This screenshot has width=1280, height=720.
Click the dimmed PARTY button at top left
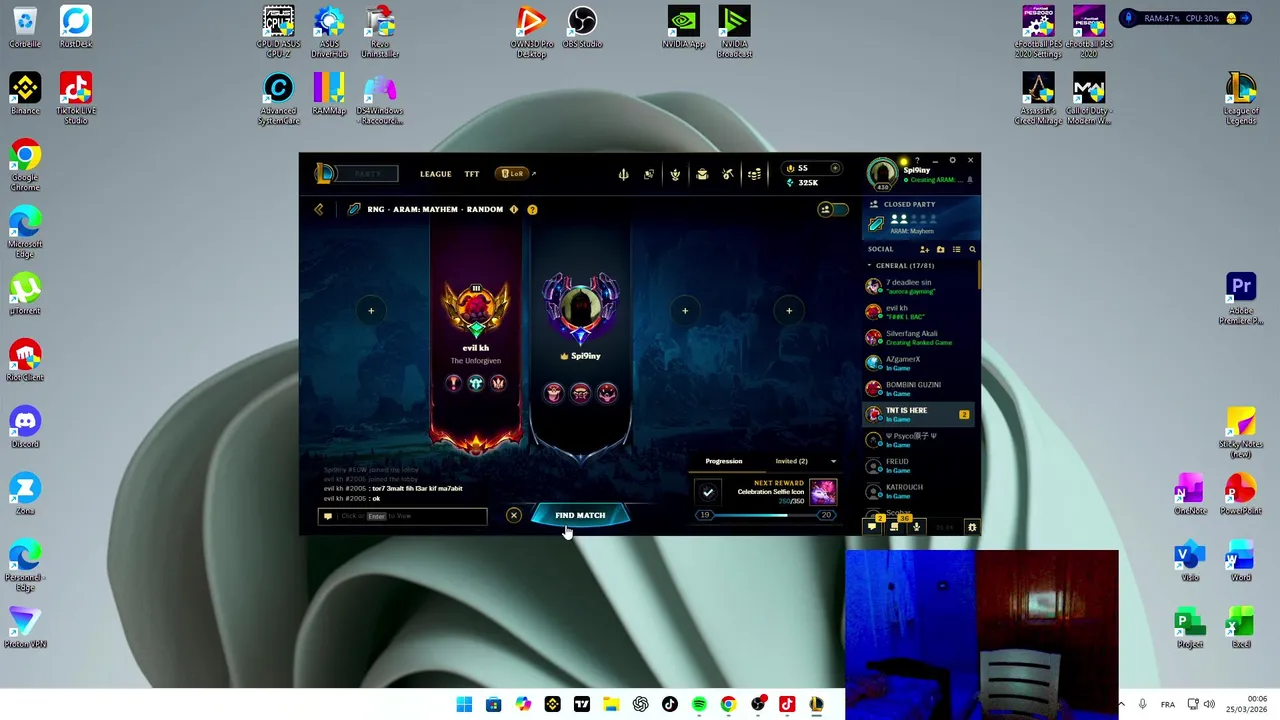coord(368,174)
